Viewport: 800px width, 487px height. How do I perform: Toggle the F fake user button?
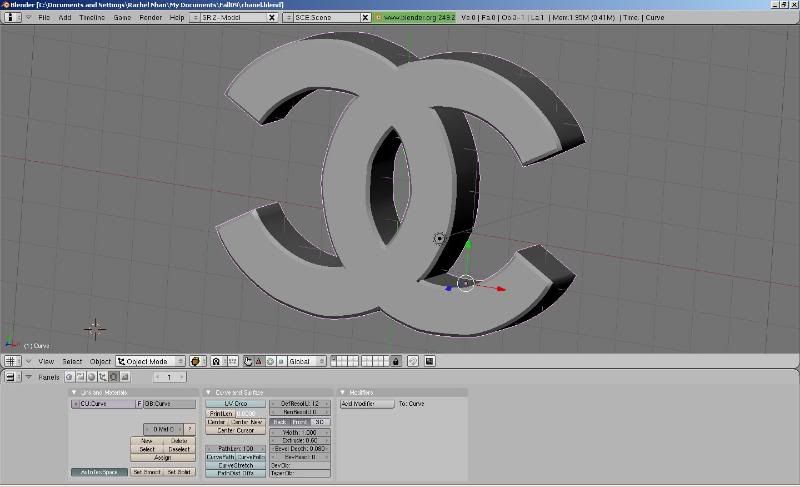pyautogui.click(x=139, y=403)
